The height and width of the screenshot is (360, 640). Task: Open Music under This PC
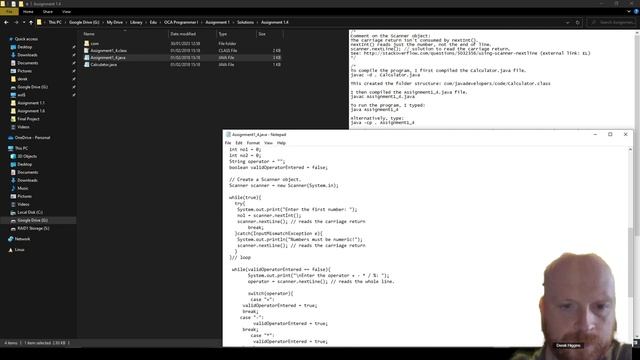click(x=23, y=188)
